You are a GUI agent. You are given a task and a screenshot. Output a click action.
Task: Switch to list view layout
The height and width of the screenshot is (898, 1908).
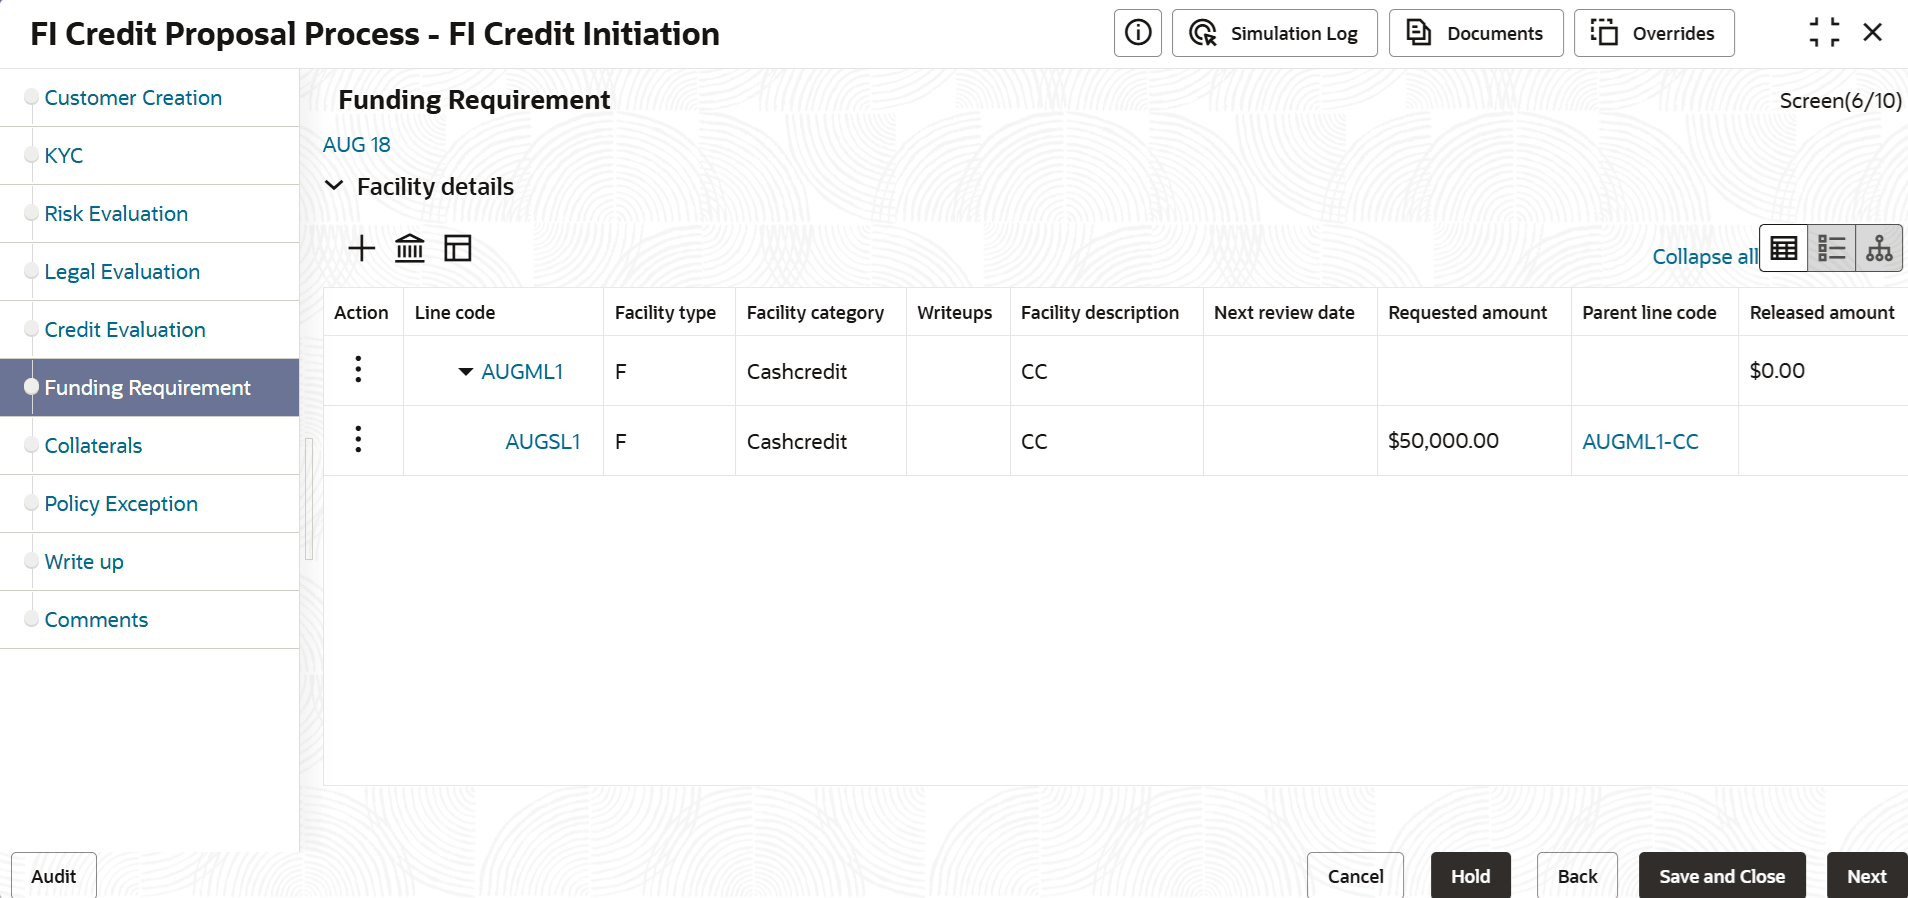pos(1831,248)
